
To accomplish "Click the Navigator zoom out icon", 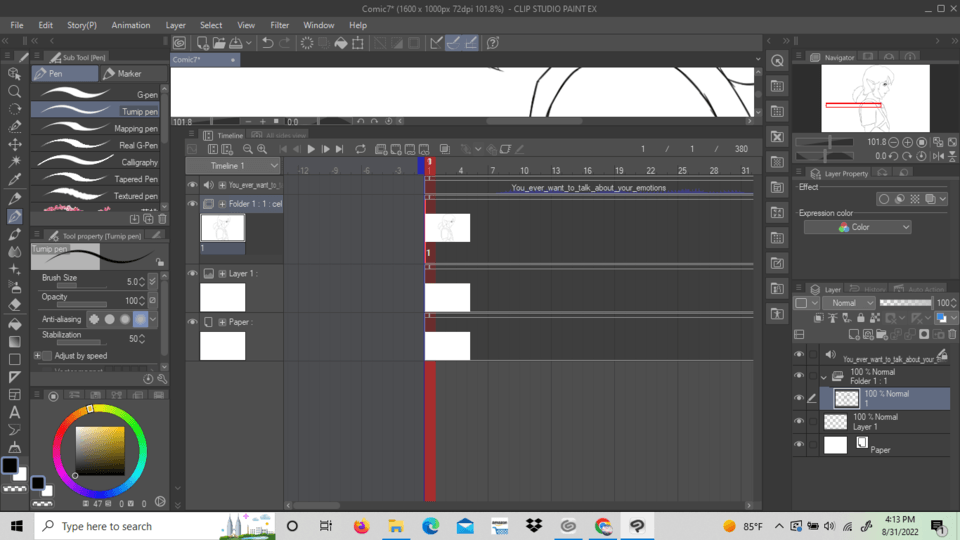I will tap(894, 142).
